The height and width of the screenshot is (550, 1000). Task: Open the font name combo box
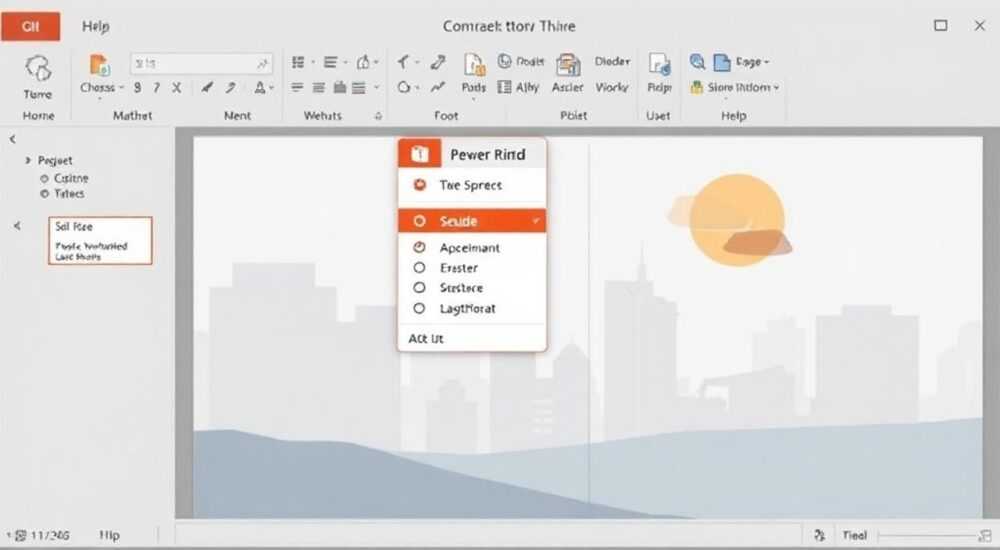(202, 64)
